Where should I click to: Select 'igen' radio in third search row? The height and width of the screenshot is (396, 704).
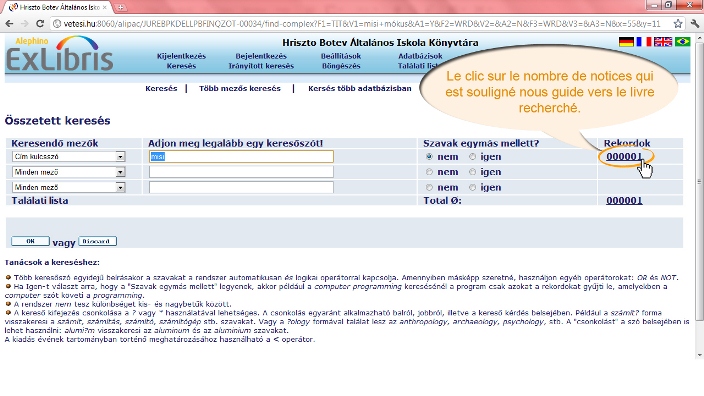(472, 187)
